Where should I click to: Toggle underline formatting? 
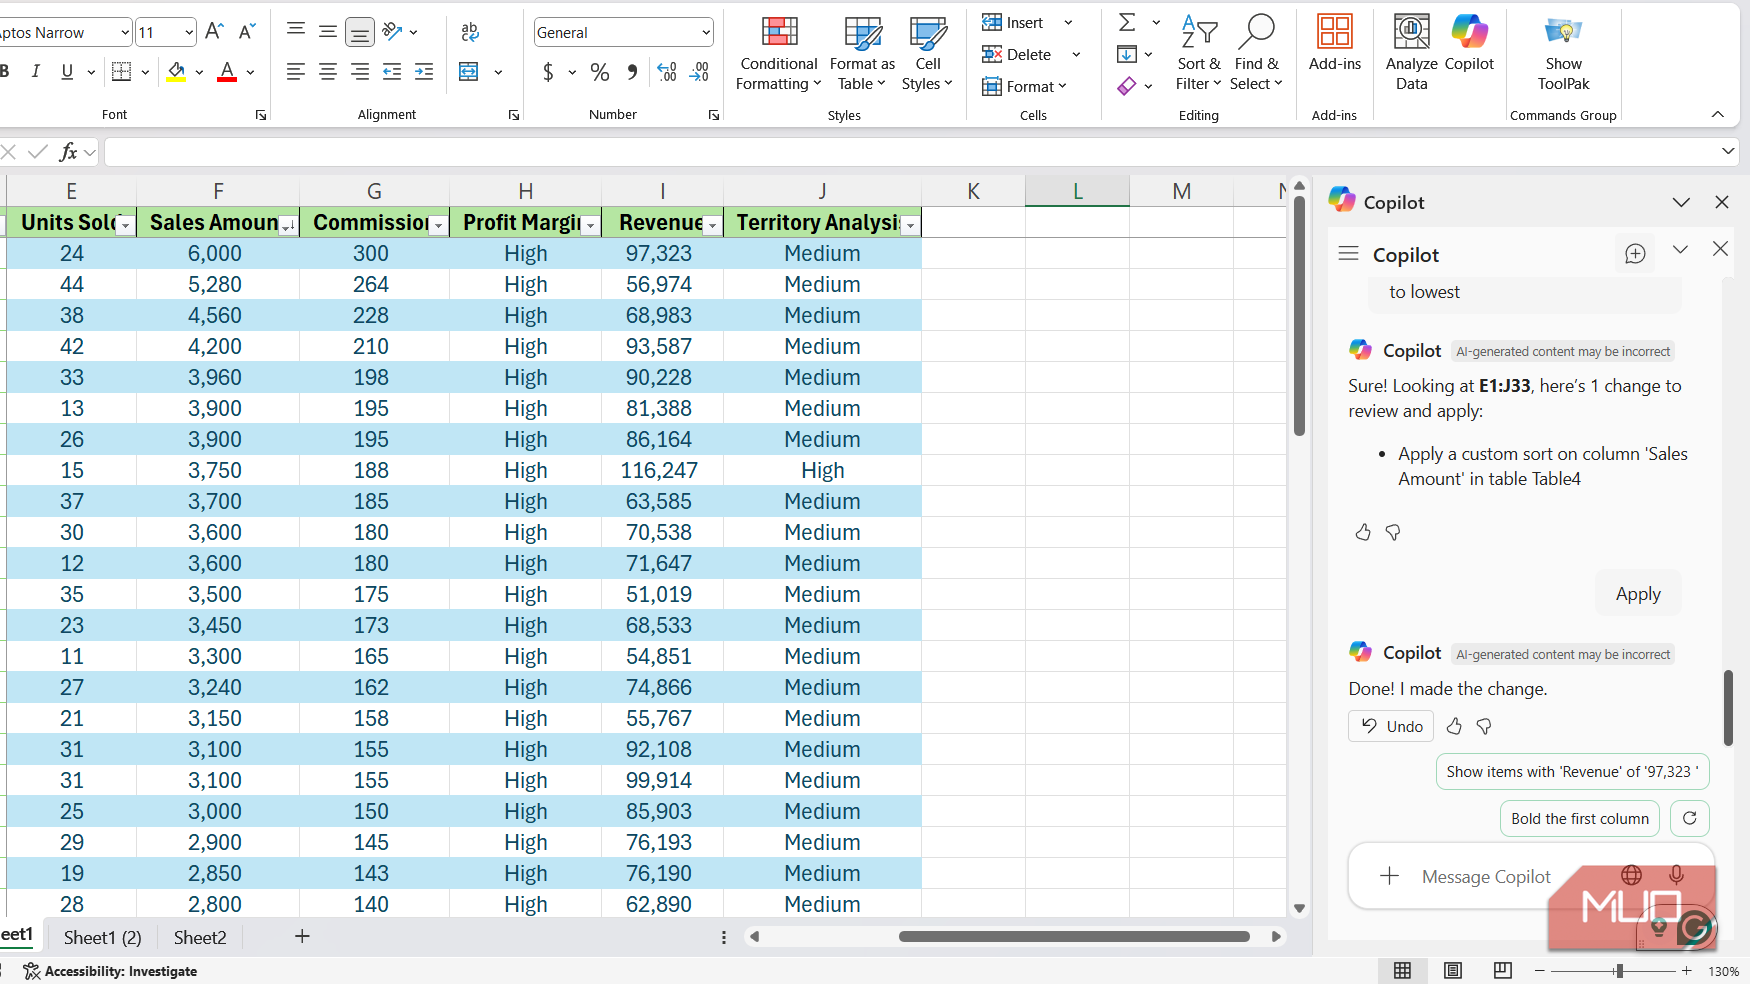click(67, 71)
